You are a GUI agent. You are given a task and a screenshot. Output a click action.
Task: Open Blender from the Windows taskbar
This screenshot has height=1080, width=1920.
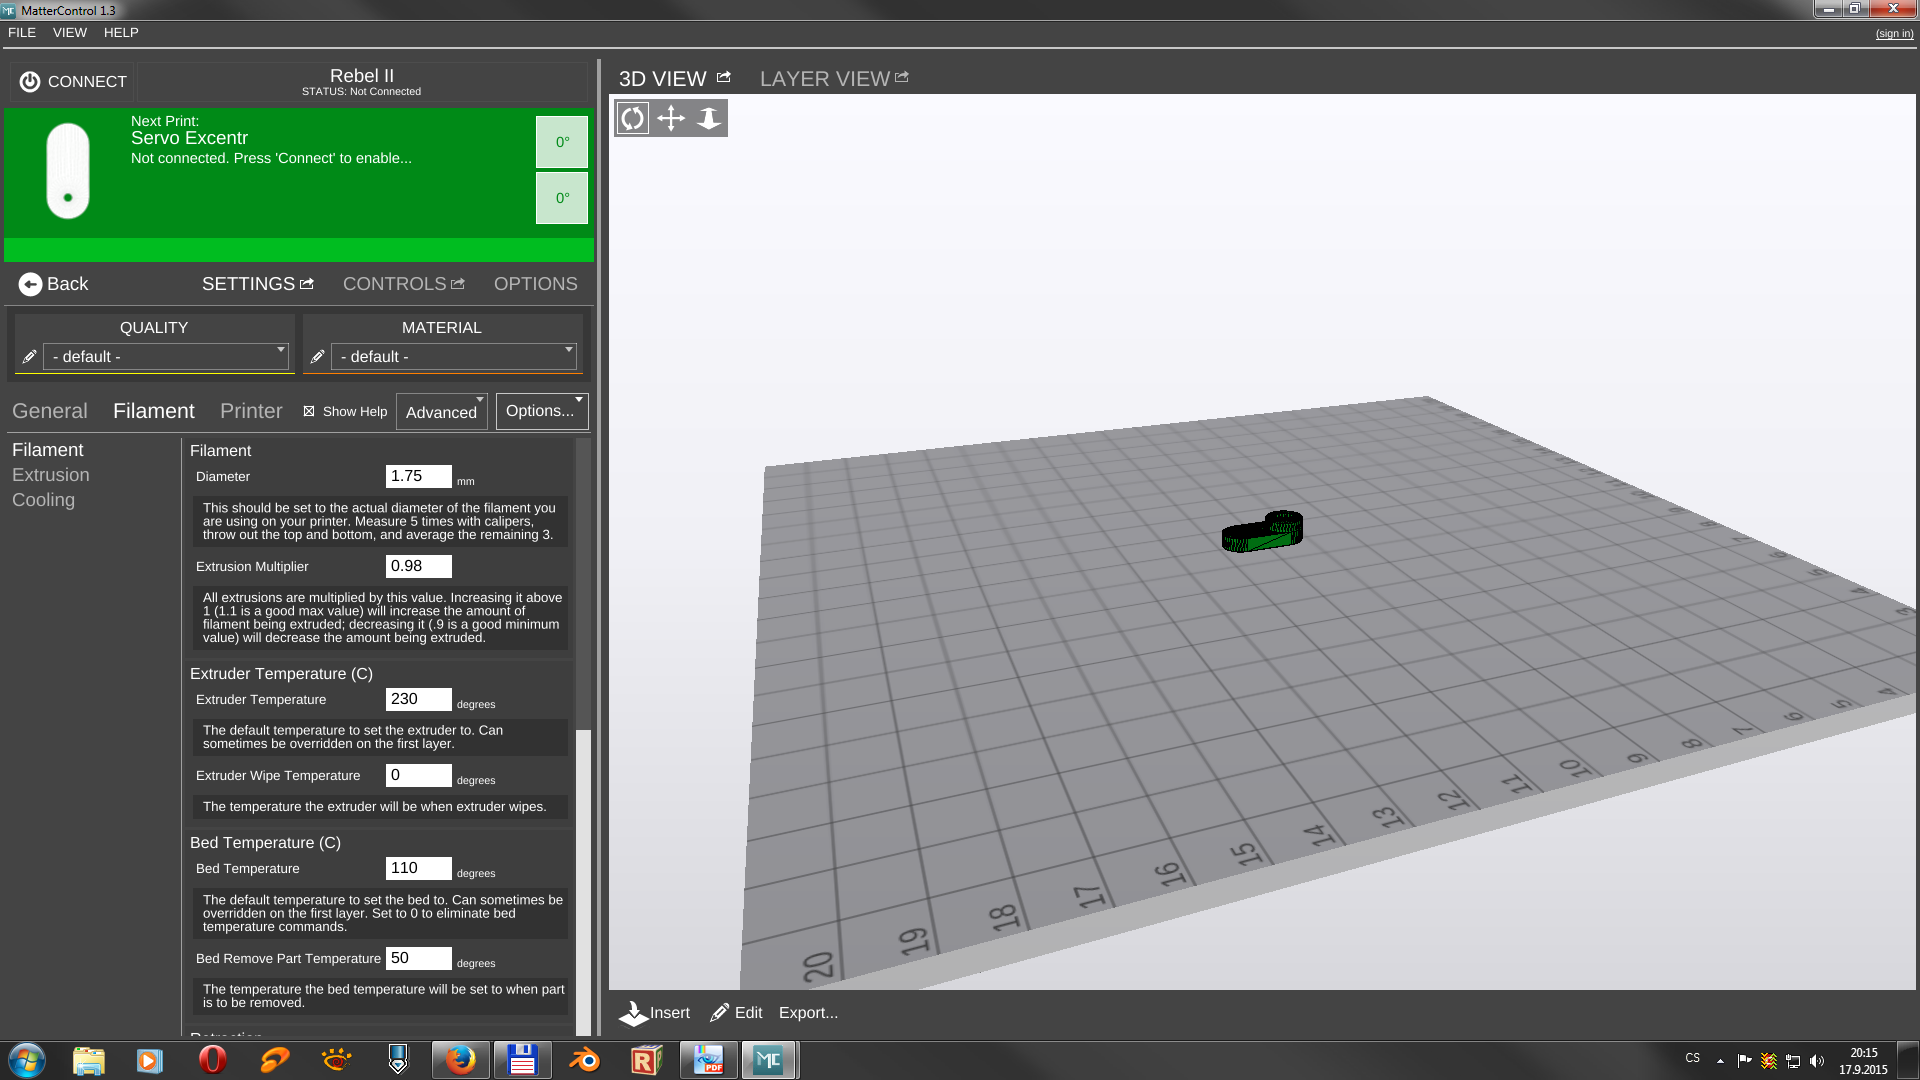pyautogui.click(x=584, y=1060)
